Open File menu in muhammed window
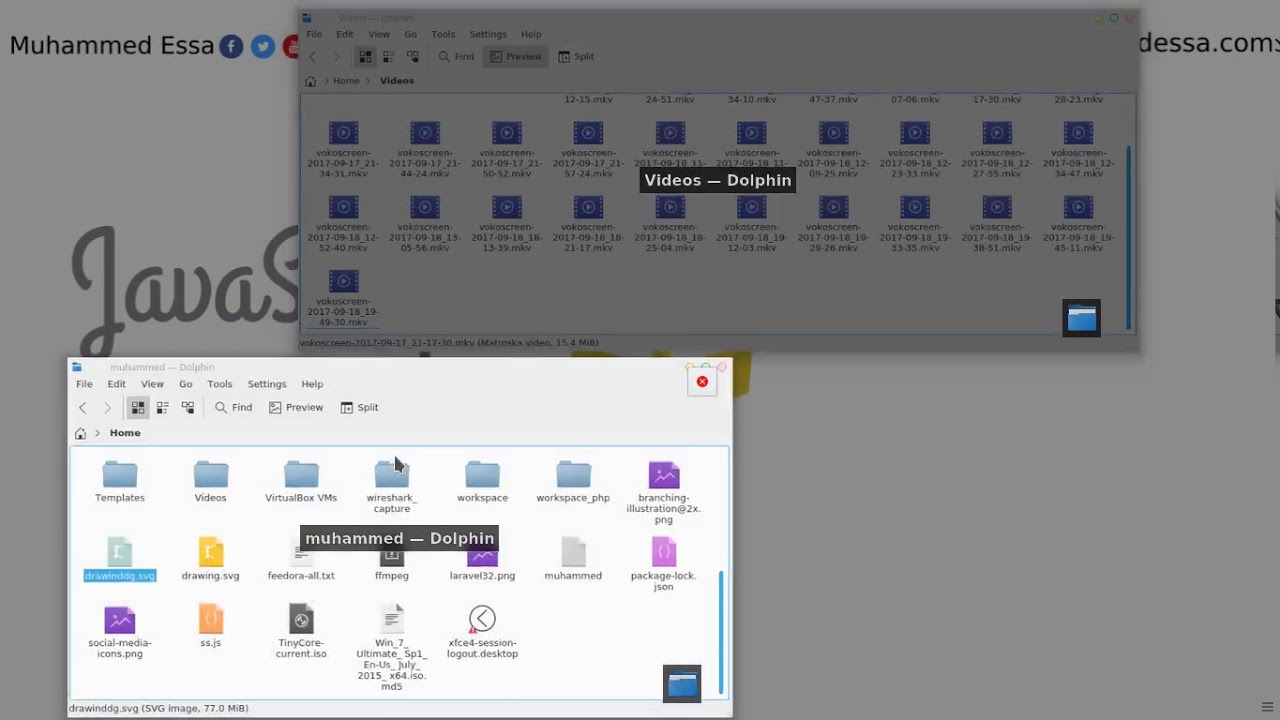This screenshot has height=720, width=1280. click(84, 384)
